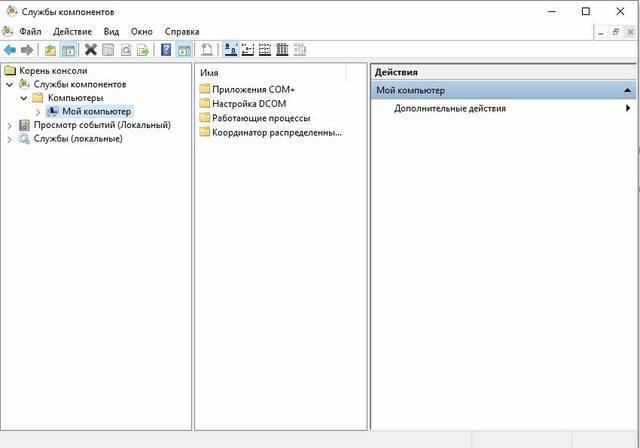Click the Refresh toolbar icon
Viewport: 640px width, 448px height.
pyautogui.click(x=126, y=50)
